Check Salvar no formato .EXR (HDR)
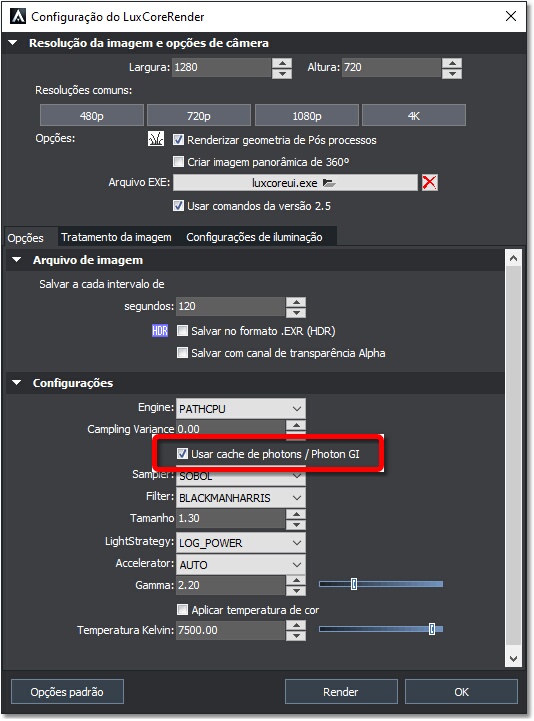The height and width of the screenshot is (721, 534). coord(182,331)
